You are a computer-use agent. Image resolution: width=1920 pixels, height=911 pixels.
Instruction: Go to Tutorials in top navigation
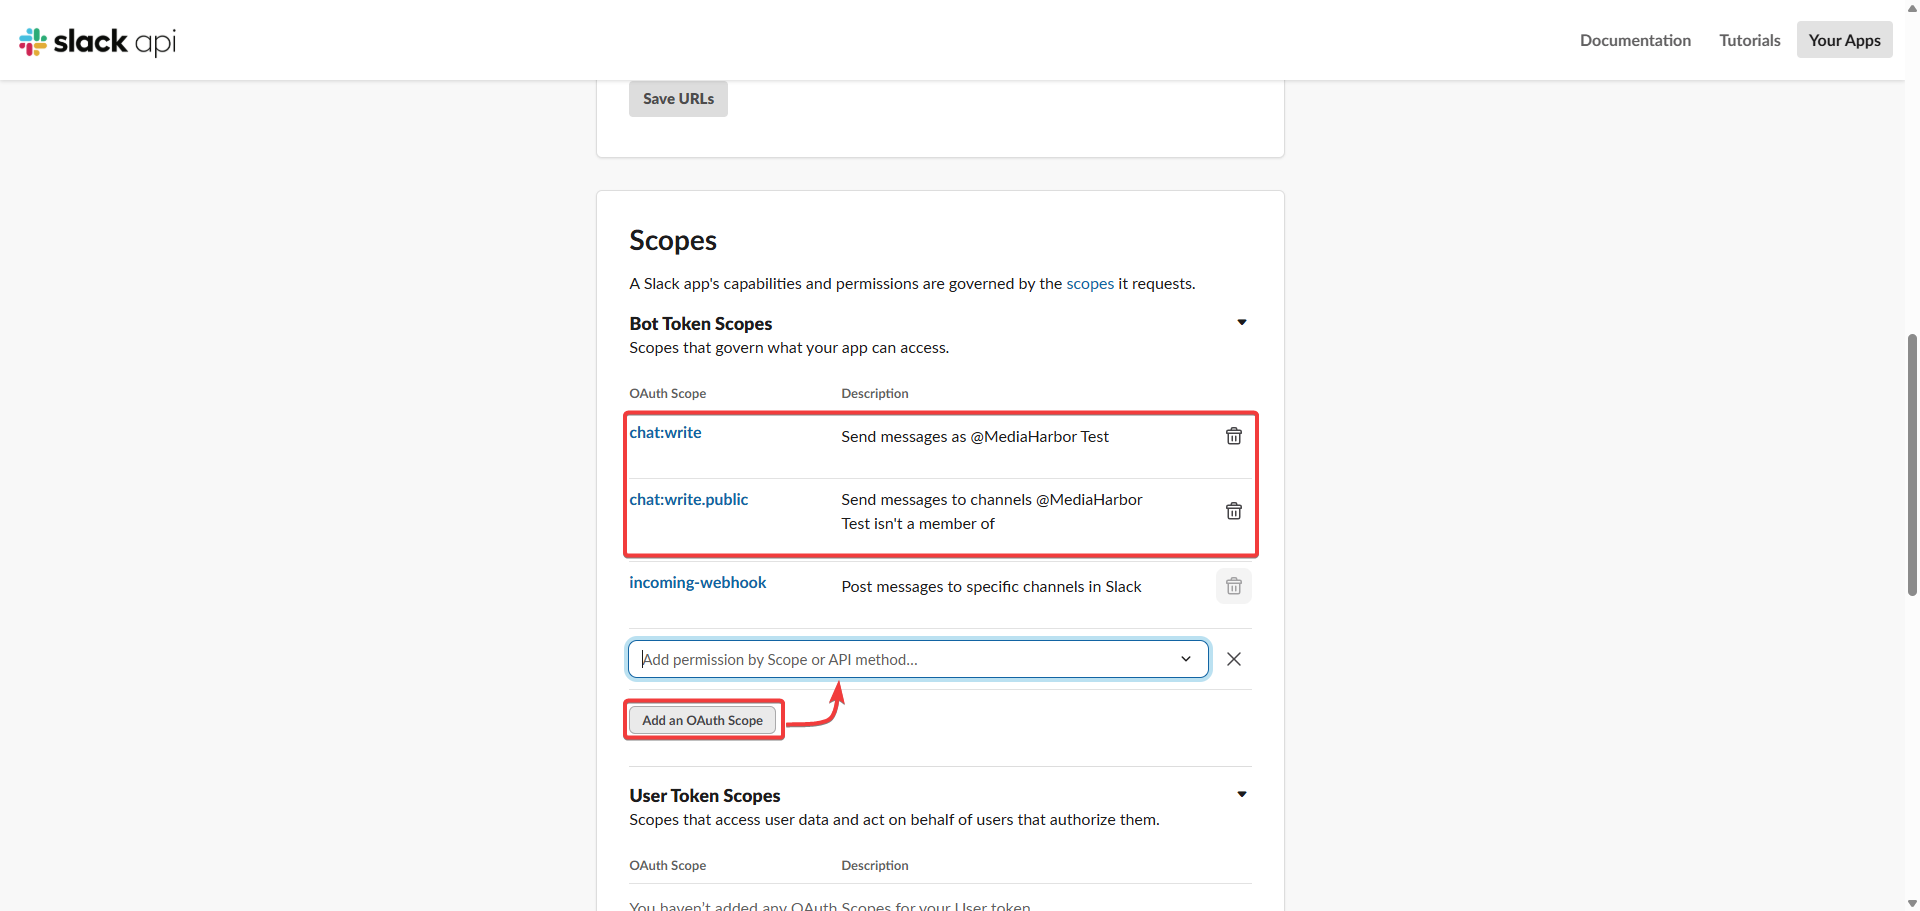(x=1749, y=40)
